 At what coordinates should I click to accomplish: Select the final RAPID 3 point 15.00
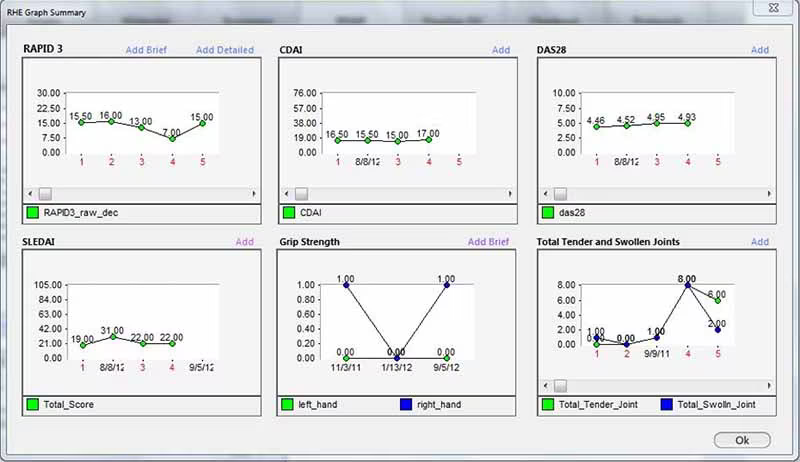click(x=203, y=123)
